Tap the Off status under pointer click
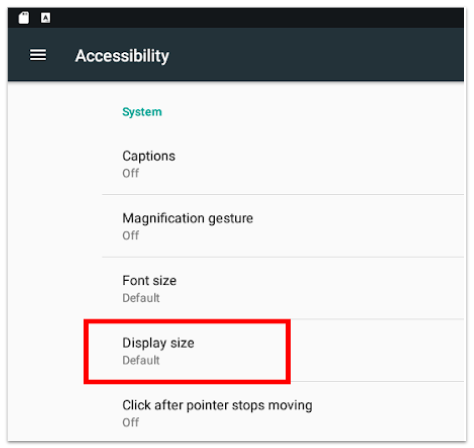The height and width of the screenshot is (448, 474). [131, 422]
